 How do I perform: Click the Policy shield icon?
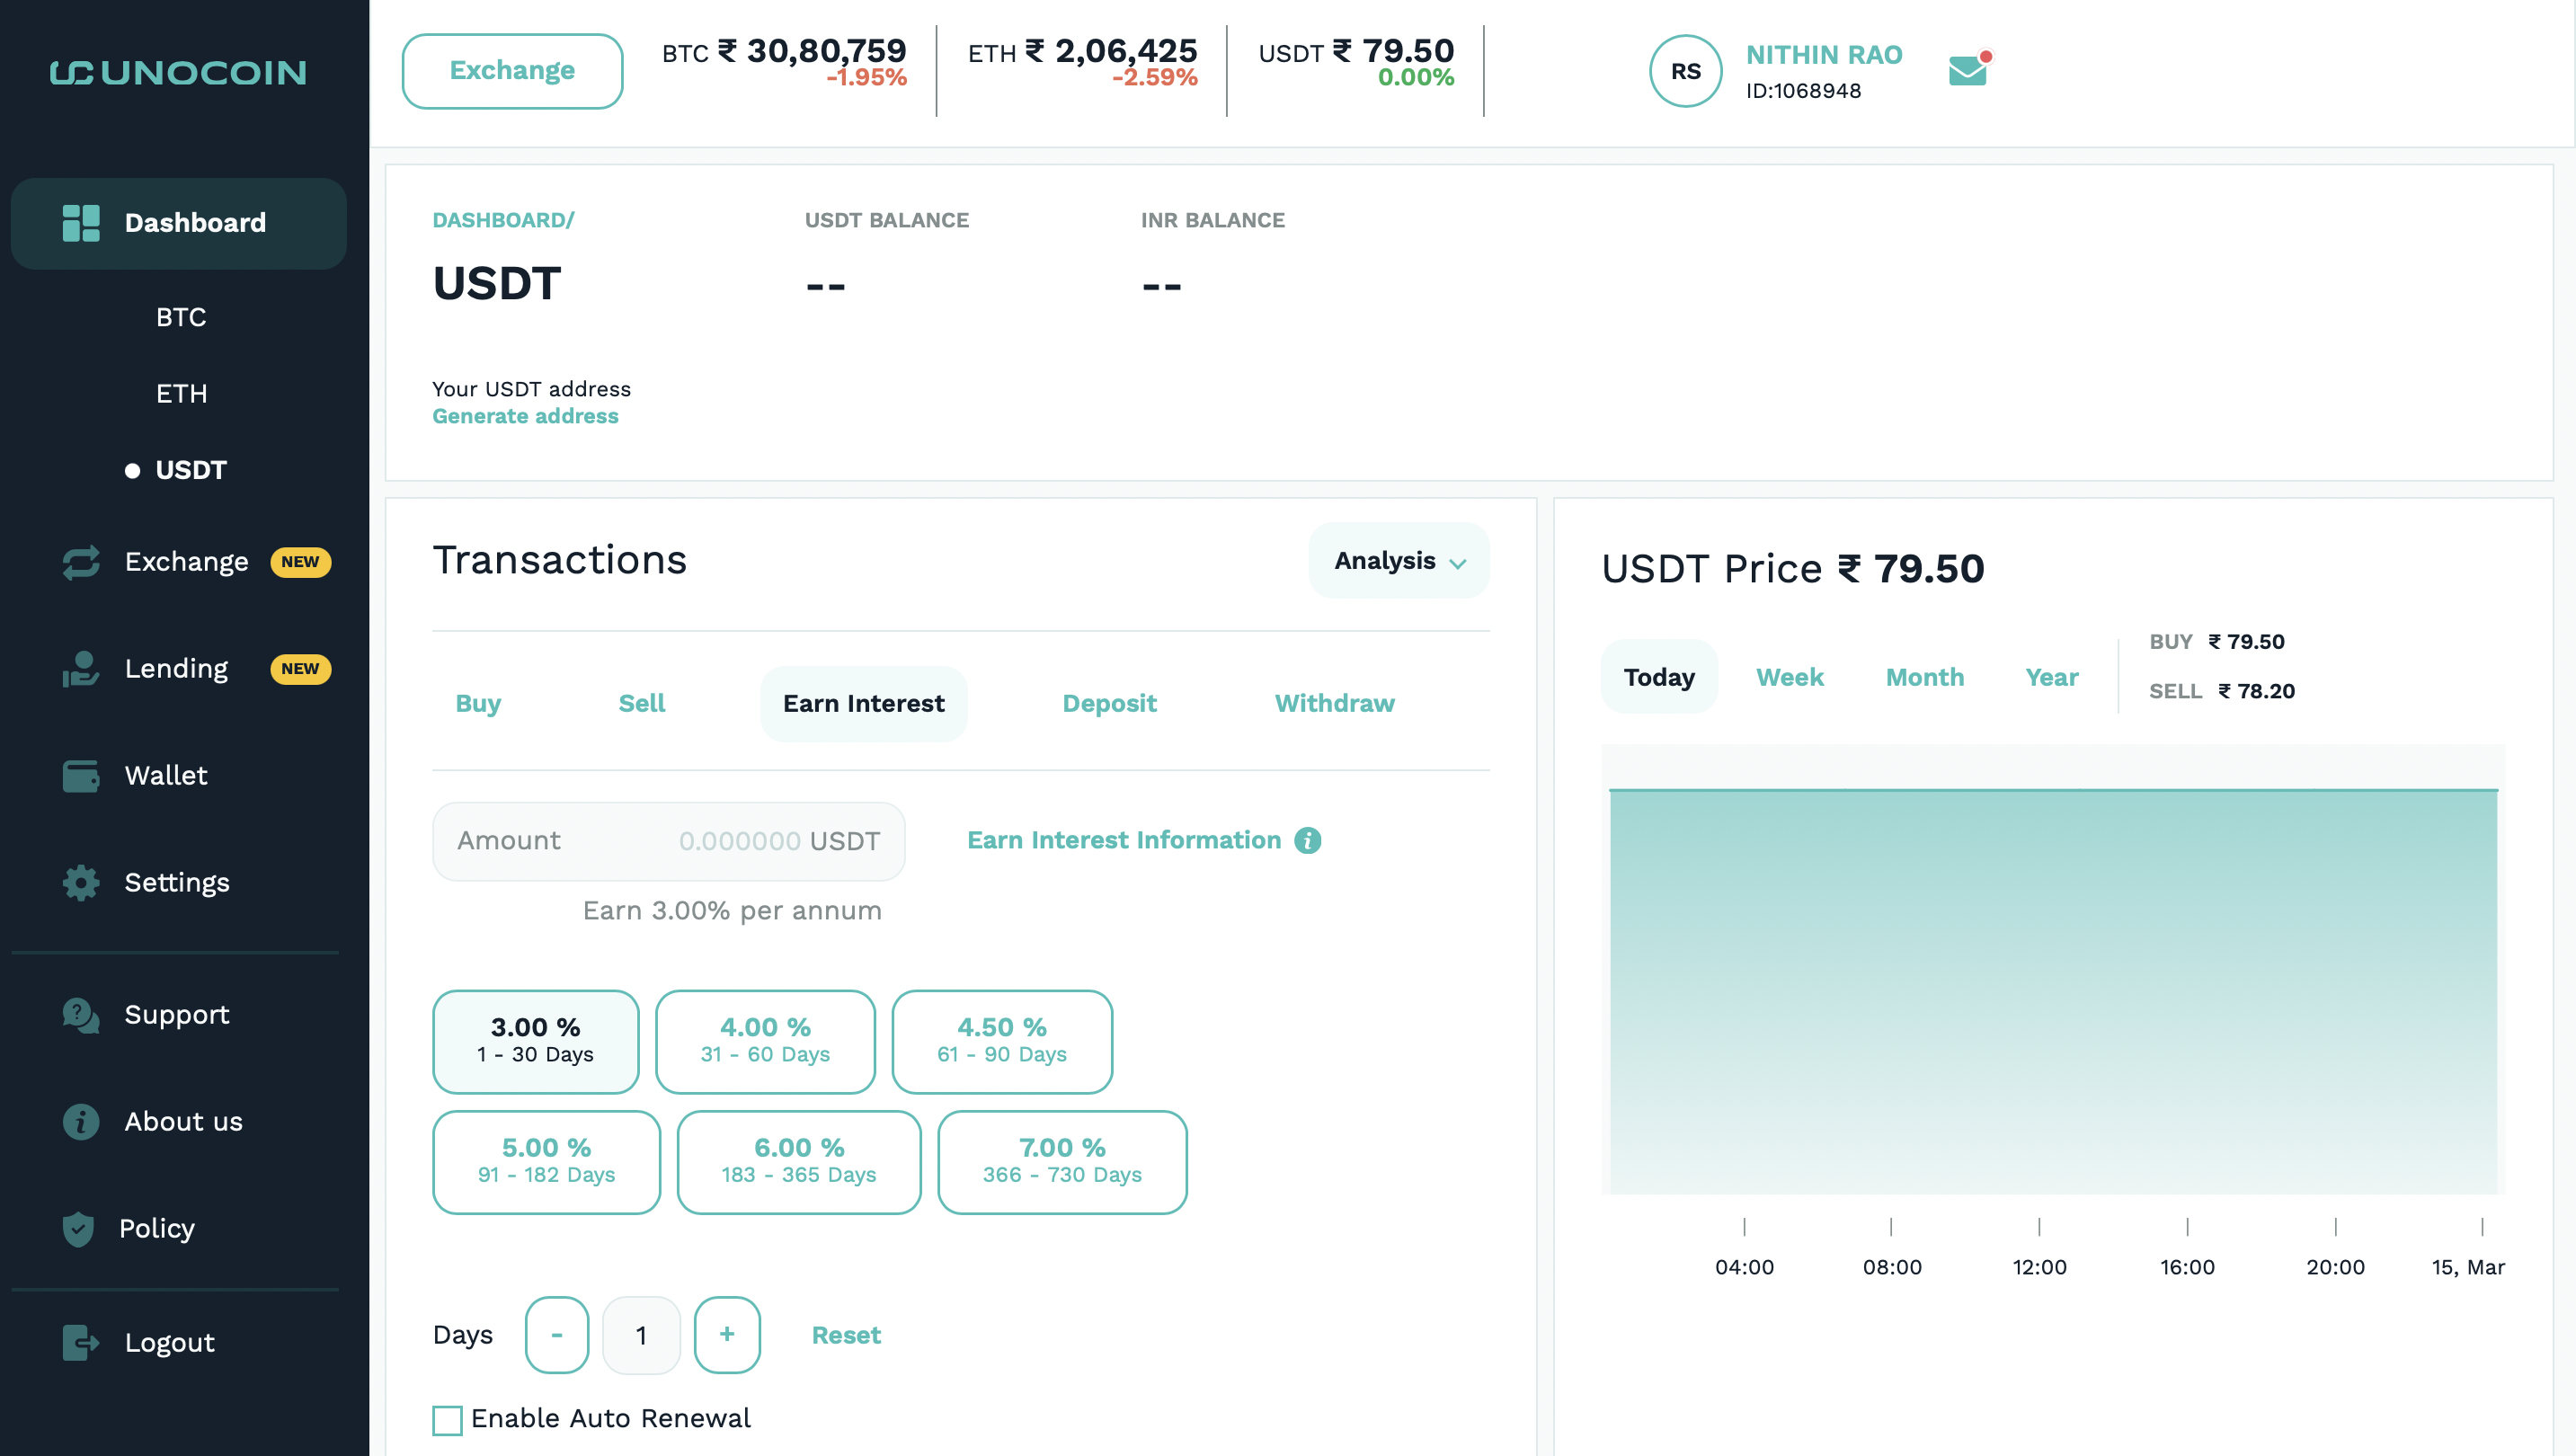(78, 1229)
